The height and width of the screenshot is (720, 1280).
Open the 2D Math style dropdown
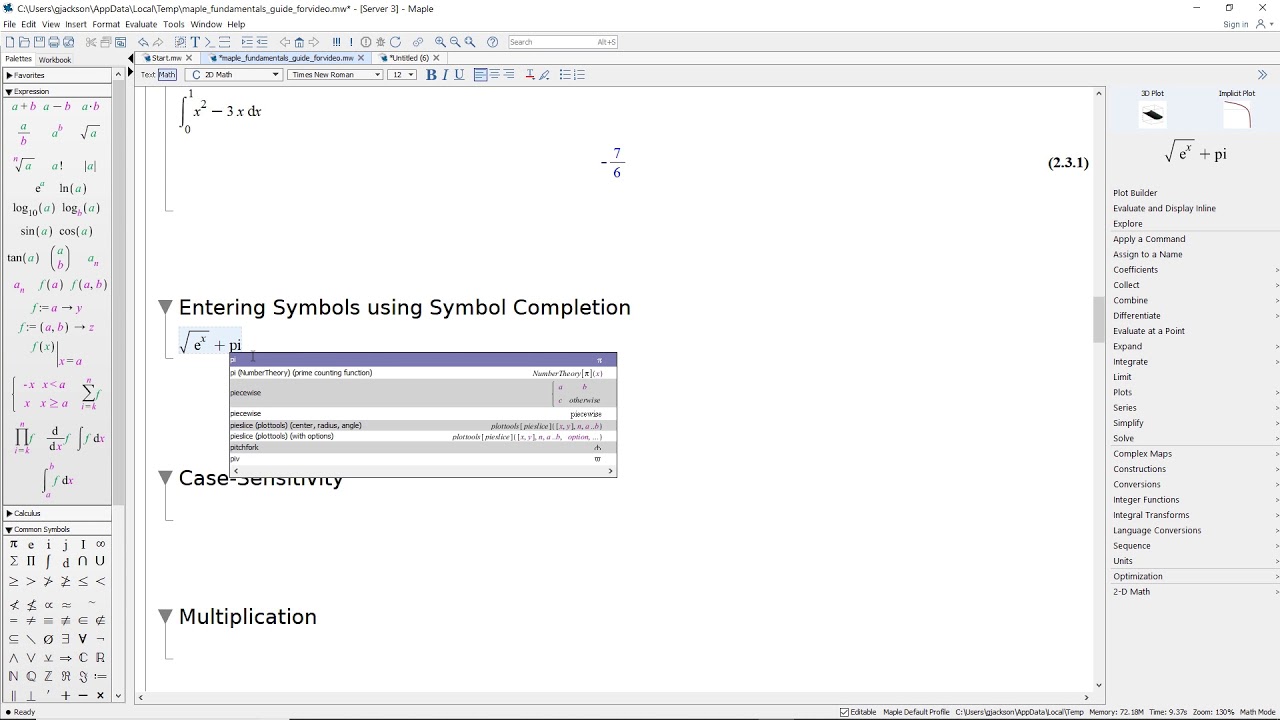pos(235,74)
